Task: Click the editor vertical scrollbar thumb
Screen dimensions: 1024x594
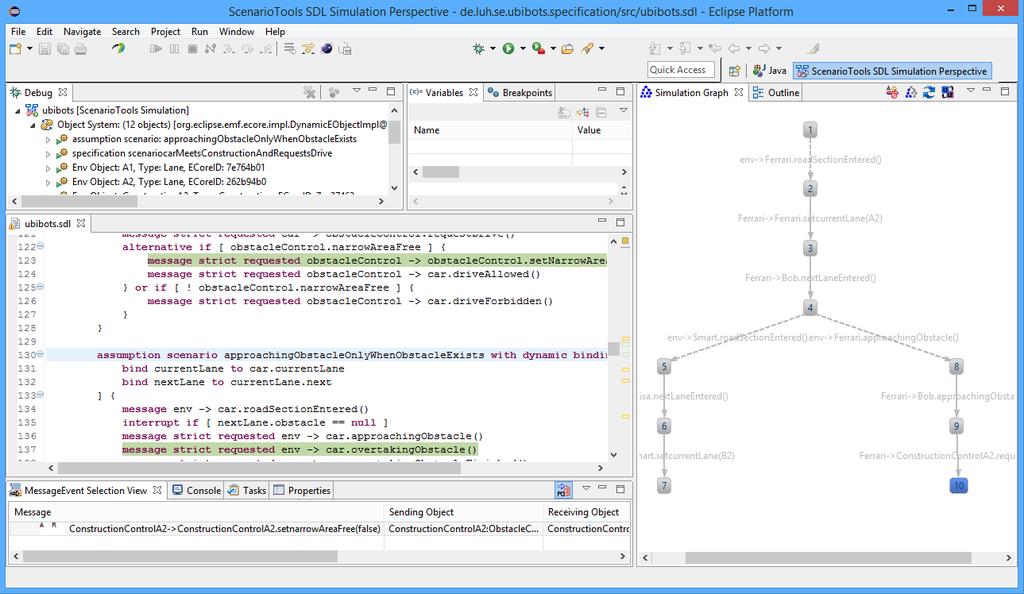Action: point(613,349)
